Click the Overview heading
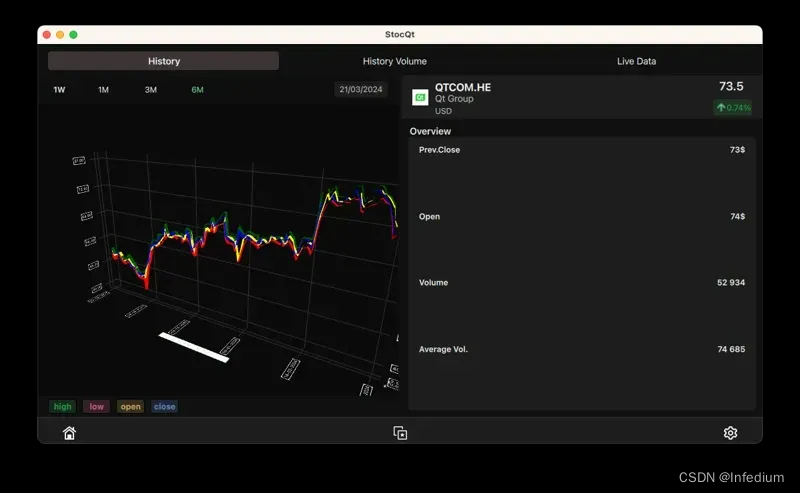Screen dimensions: 800x493 point(430,131)
